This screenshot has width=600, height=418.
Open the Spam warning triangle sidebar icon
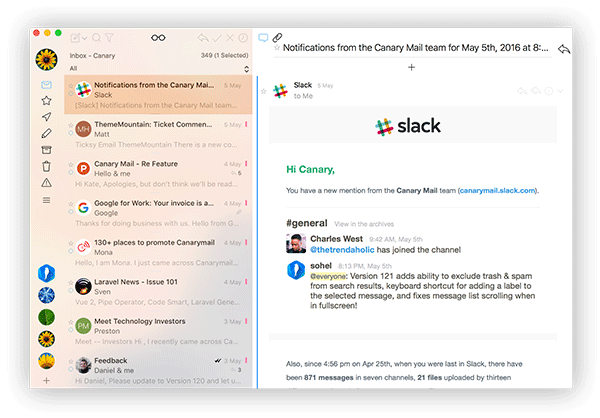(x=46, y=183)
